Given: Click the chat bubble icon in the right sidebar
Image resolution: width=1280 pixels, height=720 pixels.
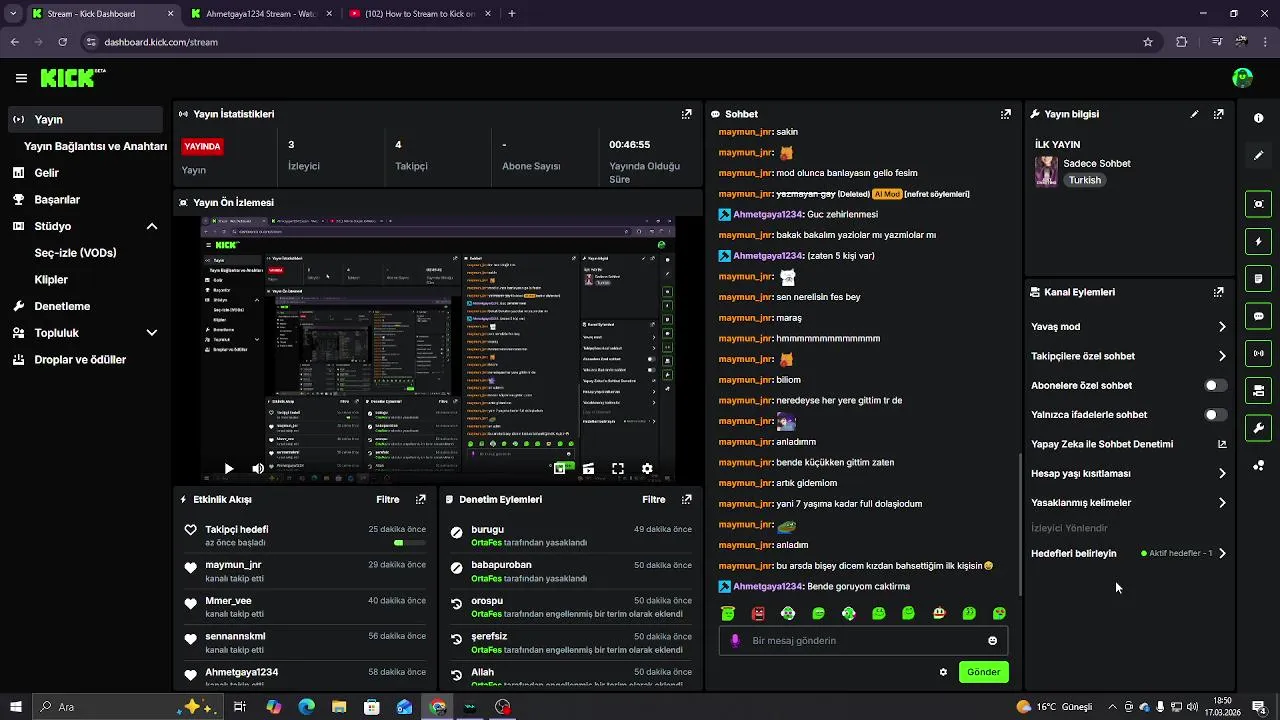Looking at the screenshot, I should pos(1258,316).
